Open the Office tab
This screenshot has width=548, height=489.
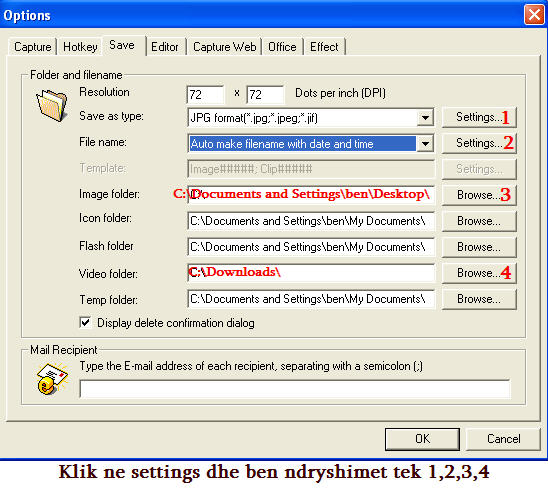click(x=282, y=47)
